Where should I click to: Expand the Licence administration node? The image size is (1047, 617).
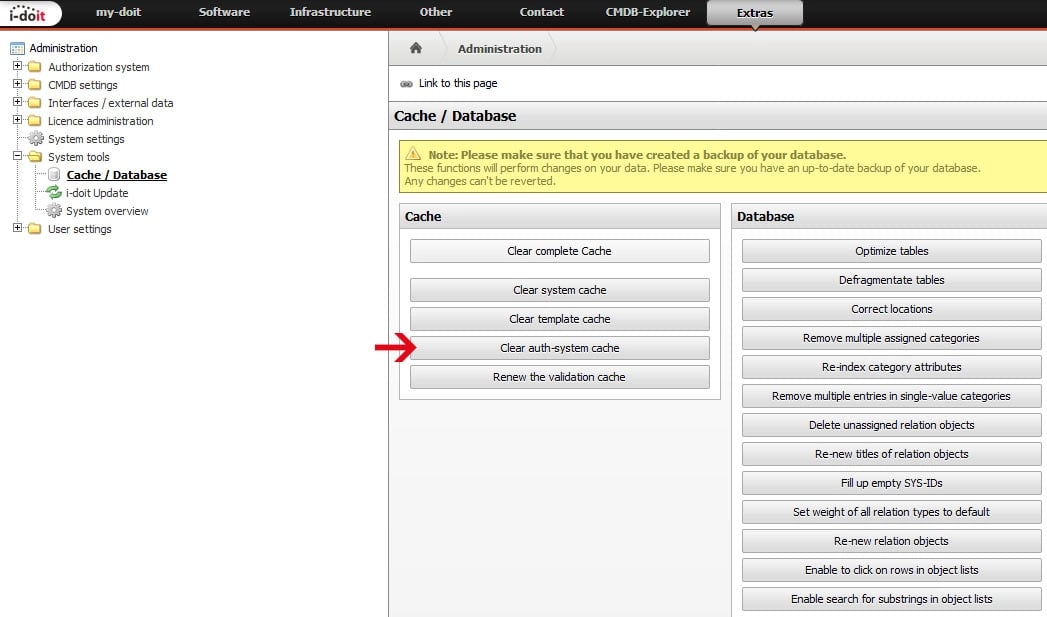[17, 120]
